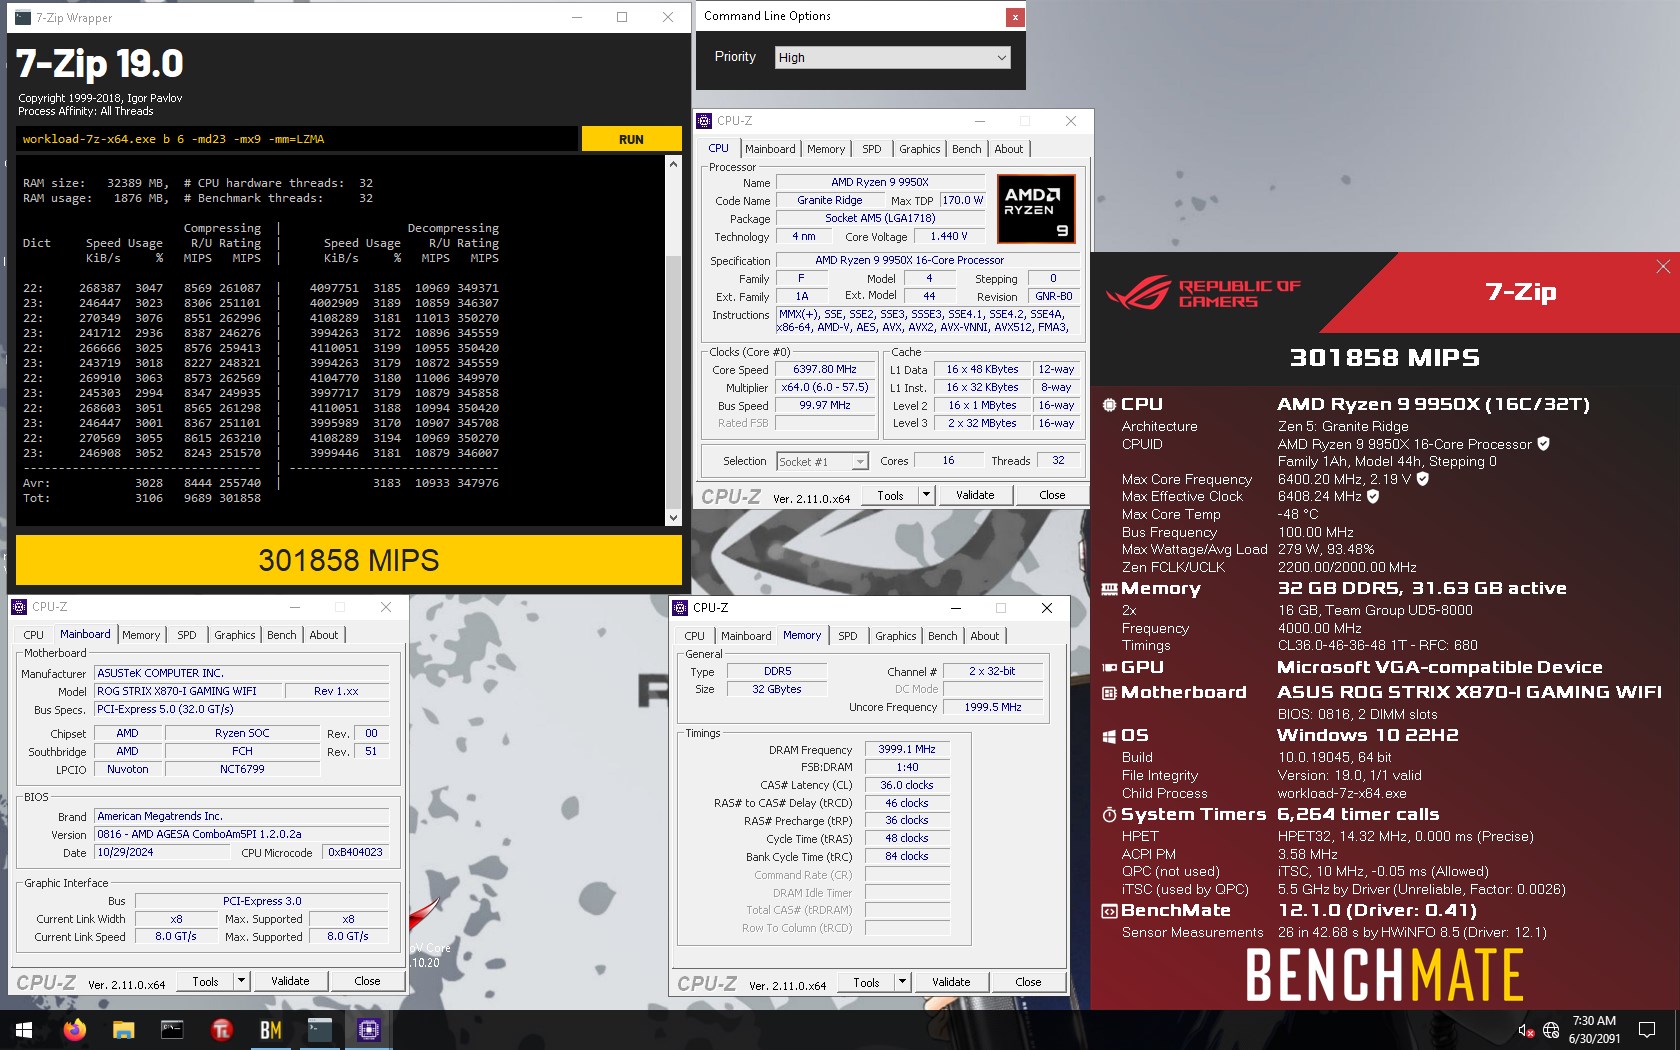Close the BenchMate 7-Zip result panel
This screenshot has width=1680, height=1050.
(1663, 267)
